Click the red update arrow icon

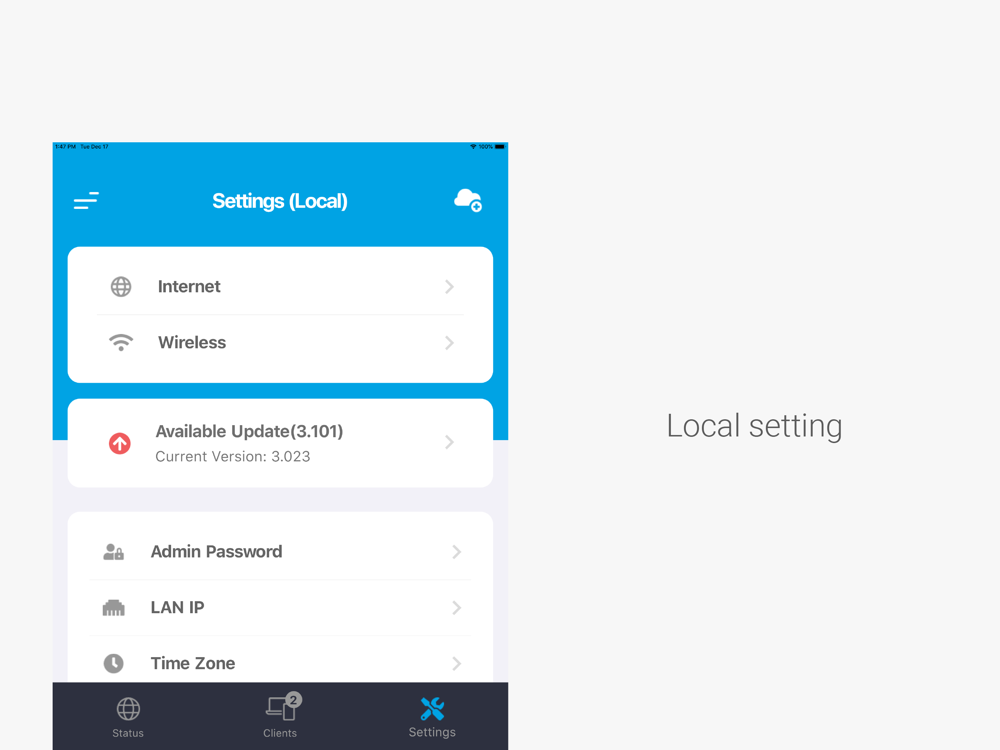pos(119,443)
